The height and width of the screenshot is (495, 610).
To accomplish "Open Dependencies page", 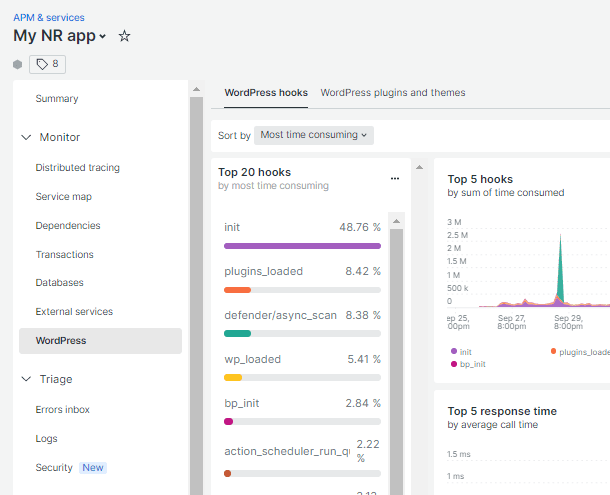I will 68,226.
